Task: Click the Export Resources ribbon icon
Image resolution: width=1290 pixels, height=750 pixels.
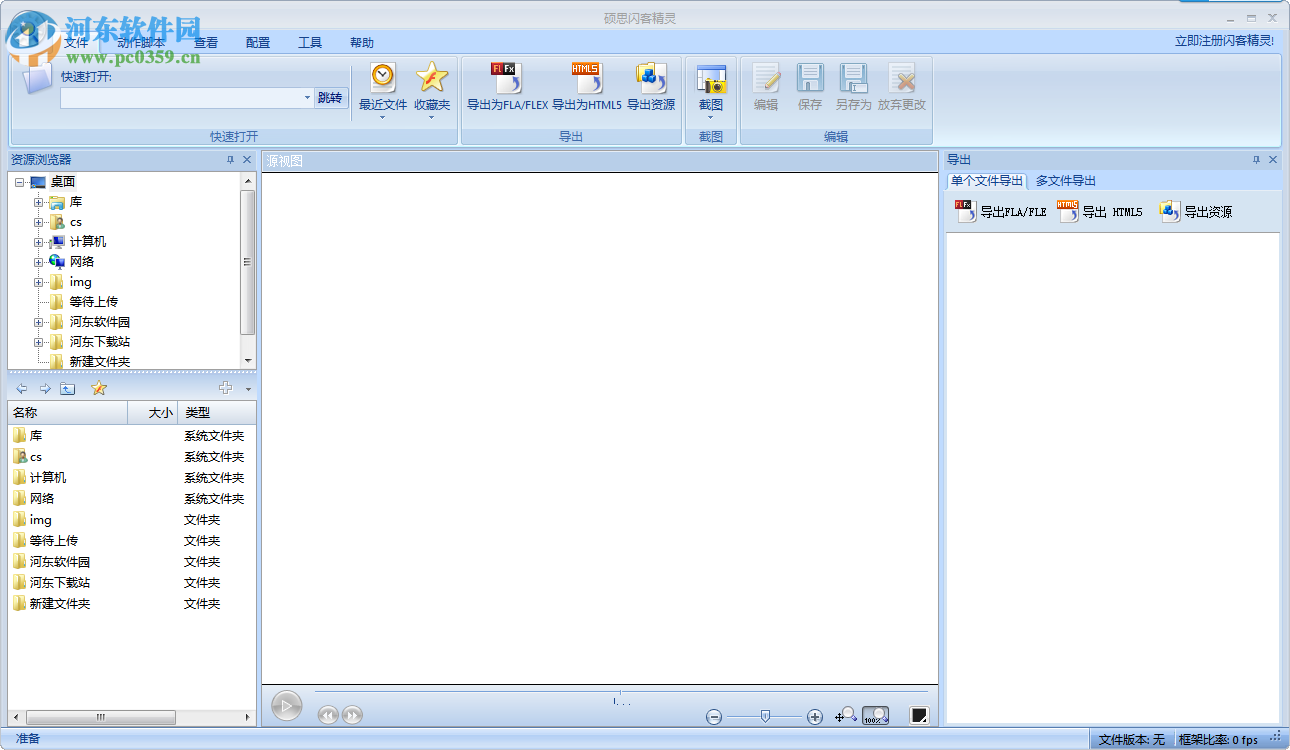Action: [651, 78]
